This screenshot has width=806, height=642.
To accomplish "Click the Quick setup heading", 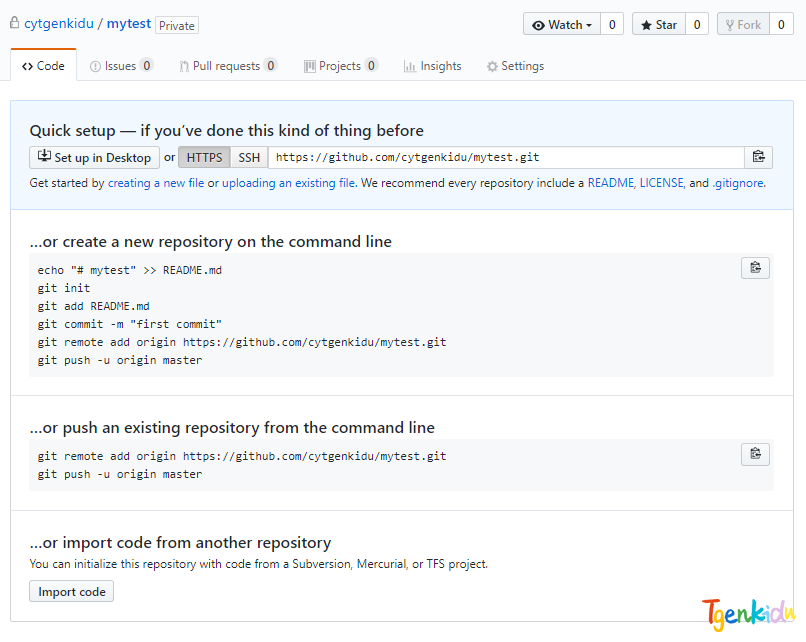I will 227,131.
